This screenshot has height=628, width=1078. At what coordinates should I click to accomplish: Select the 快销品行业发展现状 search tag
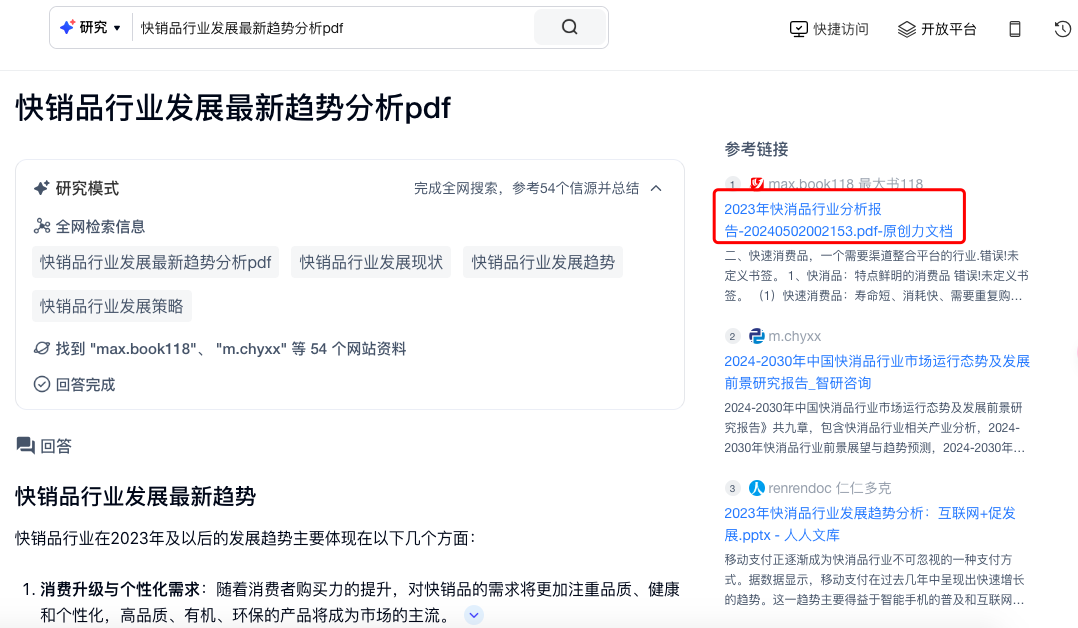[x=370, y=262]
